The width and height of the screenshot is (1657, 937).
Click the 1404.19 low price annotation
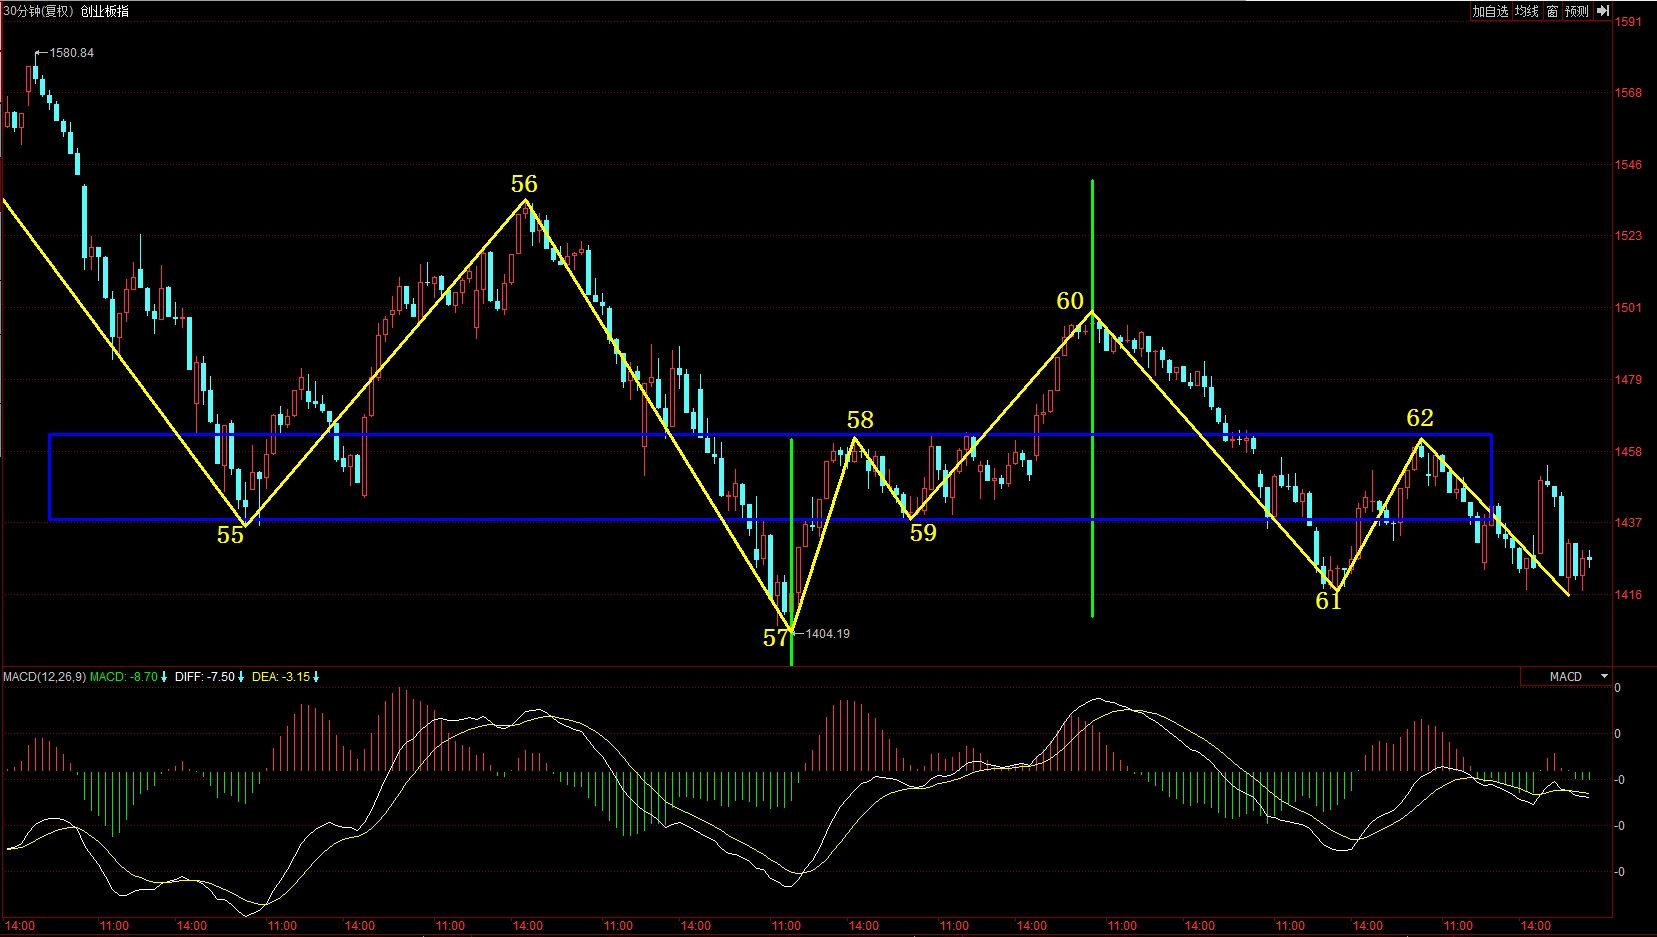pyautogui.click(x=827, y=634)
